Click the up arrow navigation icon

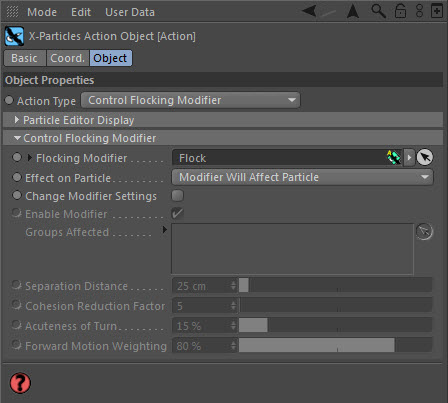[353, 11]
